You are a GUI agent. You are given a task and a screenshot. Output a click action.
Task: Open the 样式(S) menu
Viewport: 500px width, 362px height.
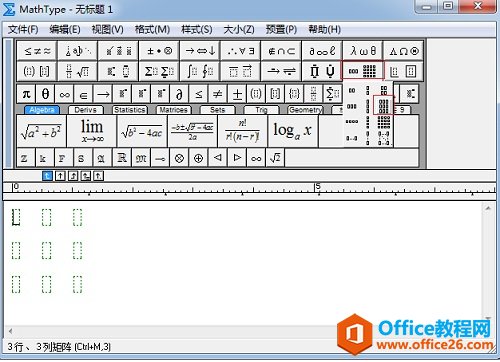coord(196,30)
